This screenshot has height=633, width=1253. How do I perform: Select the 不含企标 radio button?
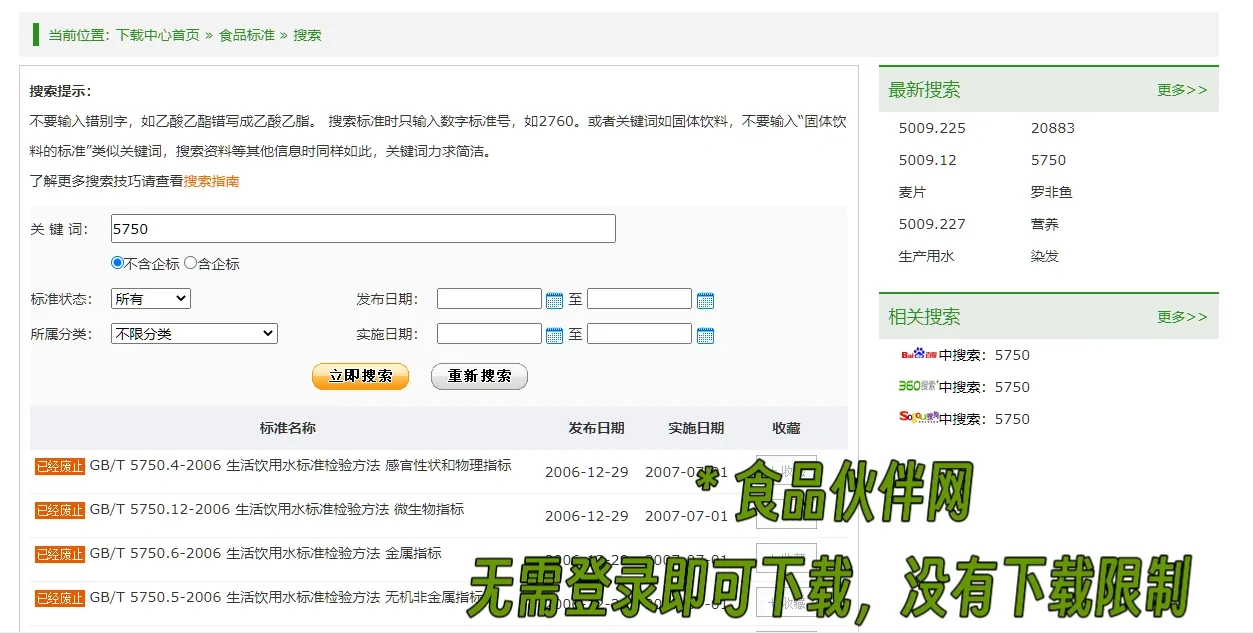(117, 262)
